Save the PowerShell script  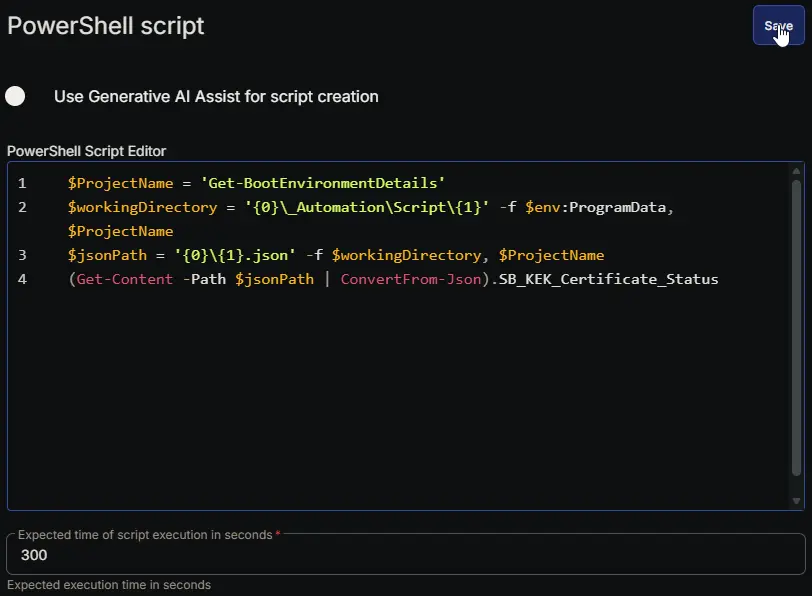778,25
